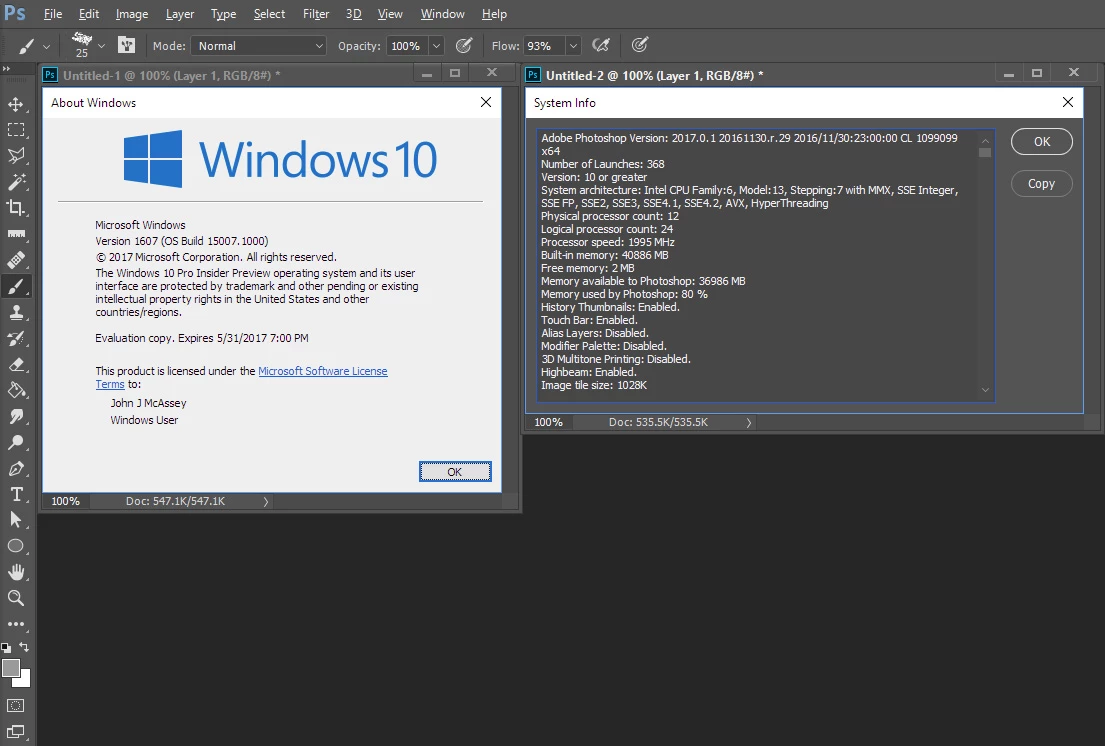Select the Paint Bucket tool
1105x746 pixels.
point(16,390)
